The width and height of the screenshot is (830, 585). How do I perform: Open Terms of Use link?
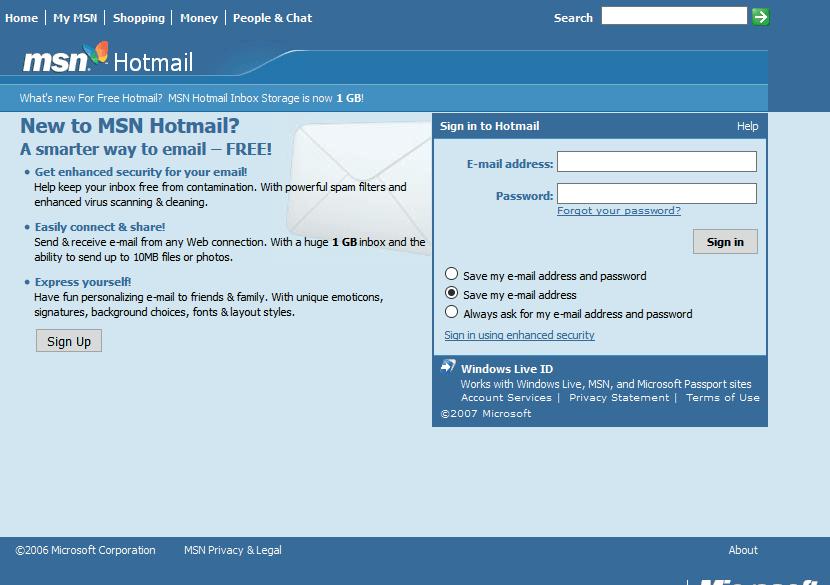pyautogui.click(x=723, y=398)
